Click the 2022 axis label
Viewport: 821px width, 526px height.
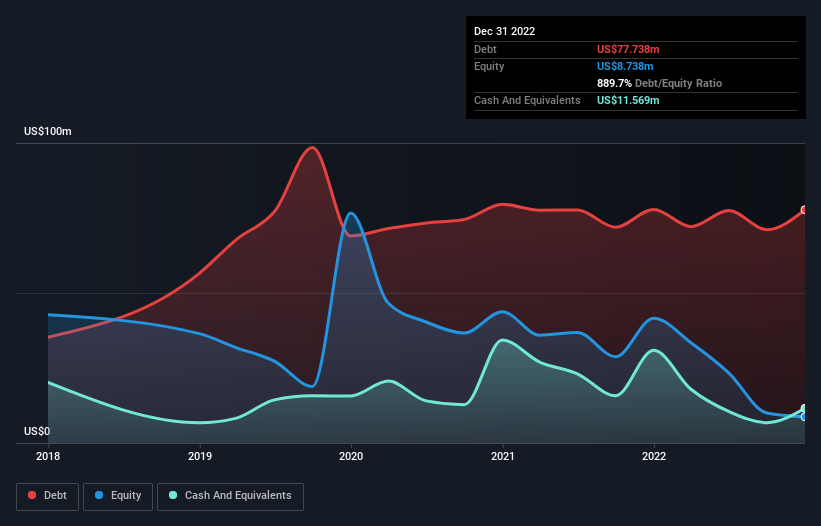654,456
